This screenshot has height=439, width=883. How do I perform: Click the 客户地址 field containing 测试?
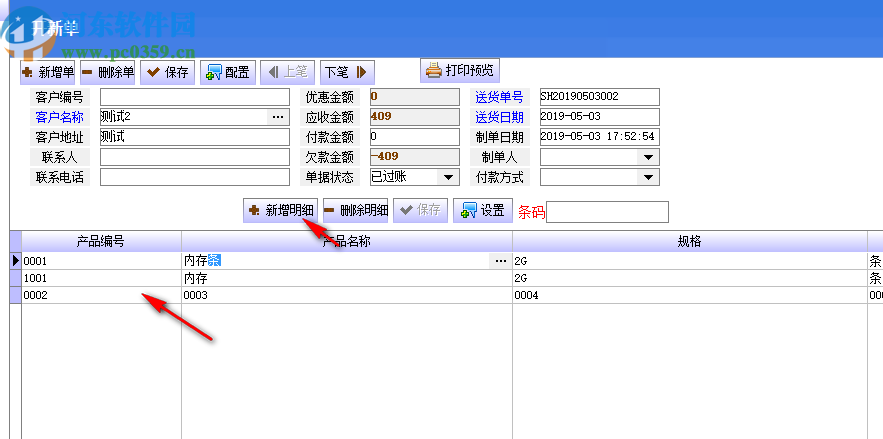195,137
